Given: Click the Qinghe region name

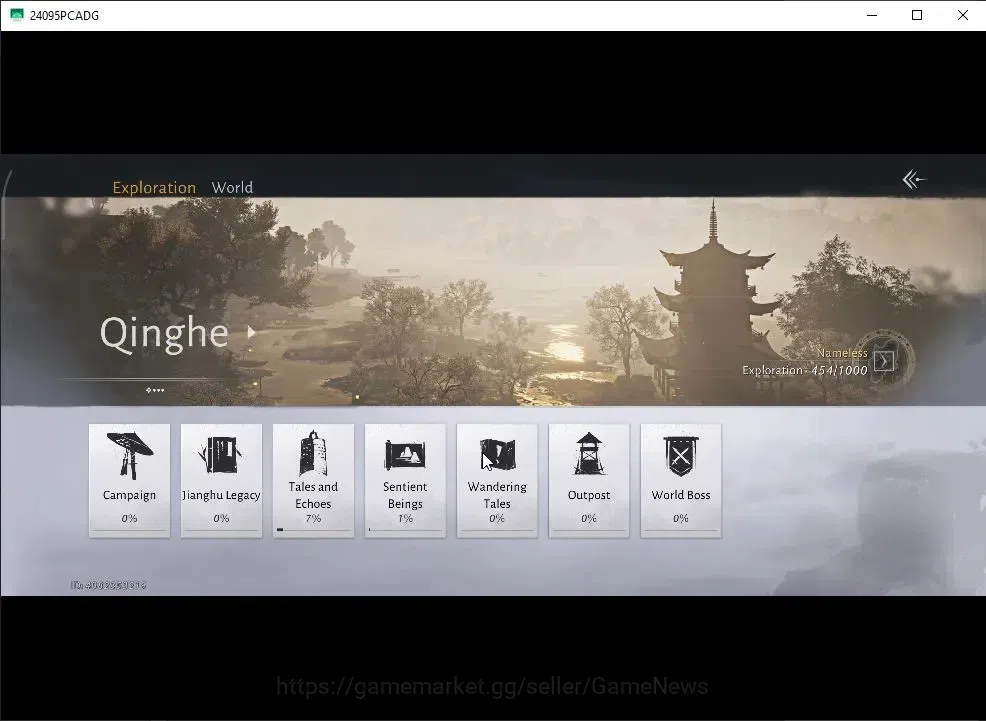Looking at the screenshot, I should (x=164, y=333).
